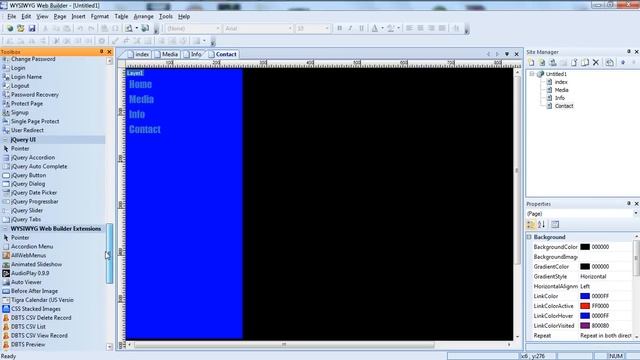The height and width of the screenshot is (360, 640).
Task: Select AudioPlay 0.9.9 extension
Action: click(x=26, y=273)
